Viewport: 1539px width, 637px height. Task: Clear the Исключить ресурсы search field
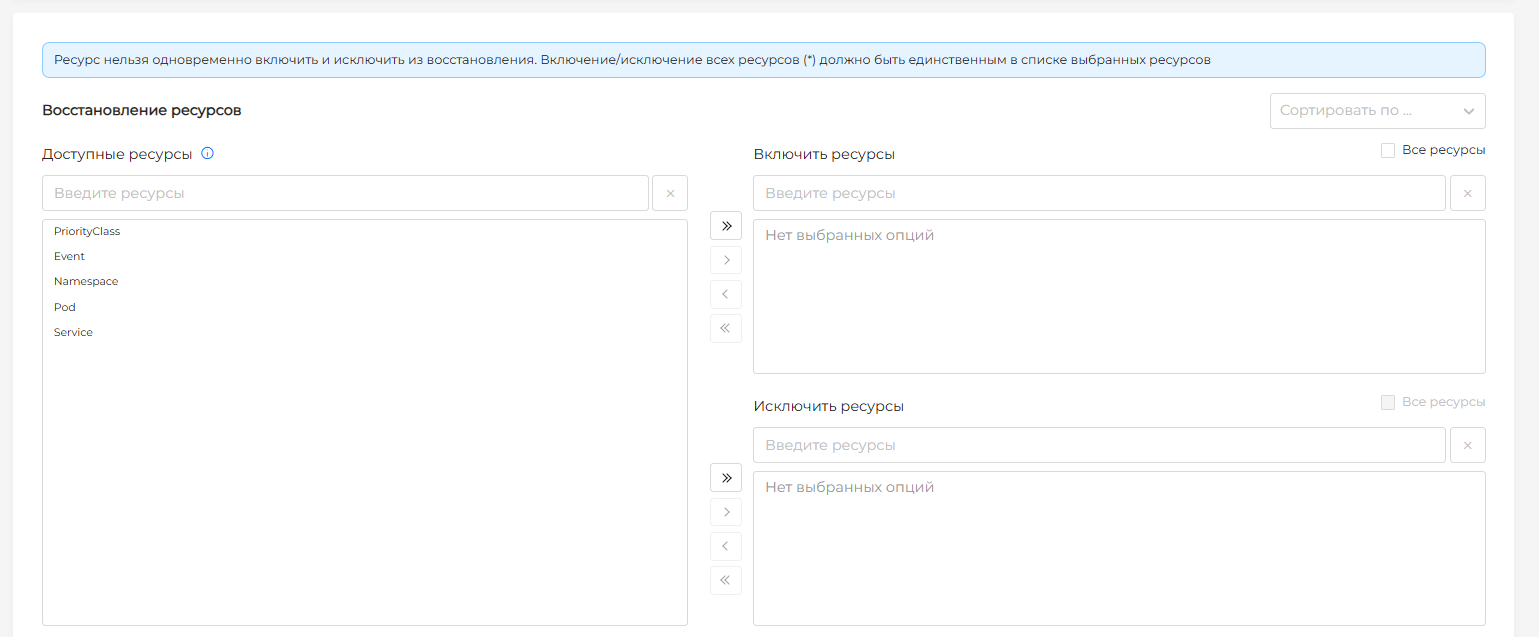pos(1468,445)
